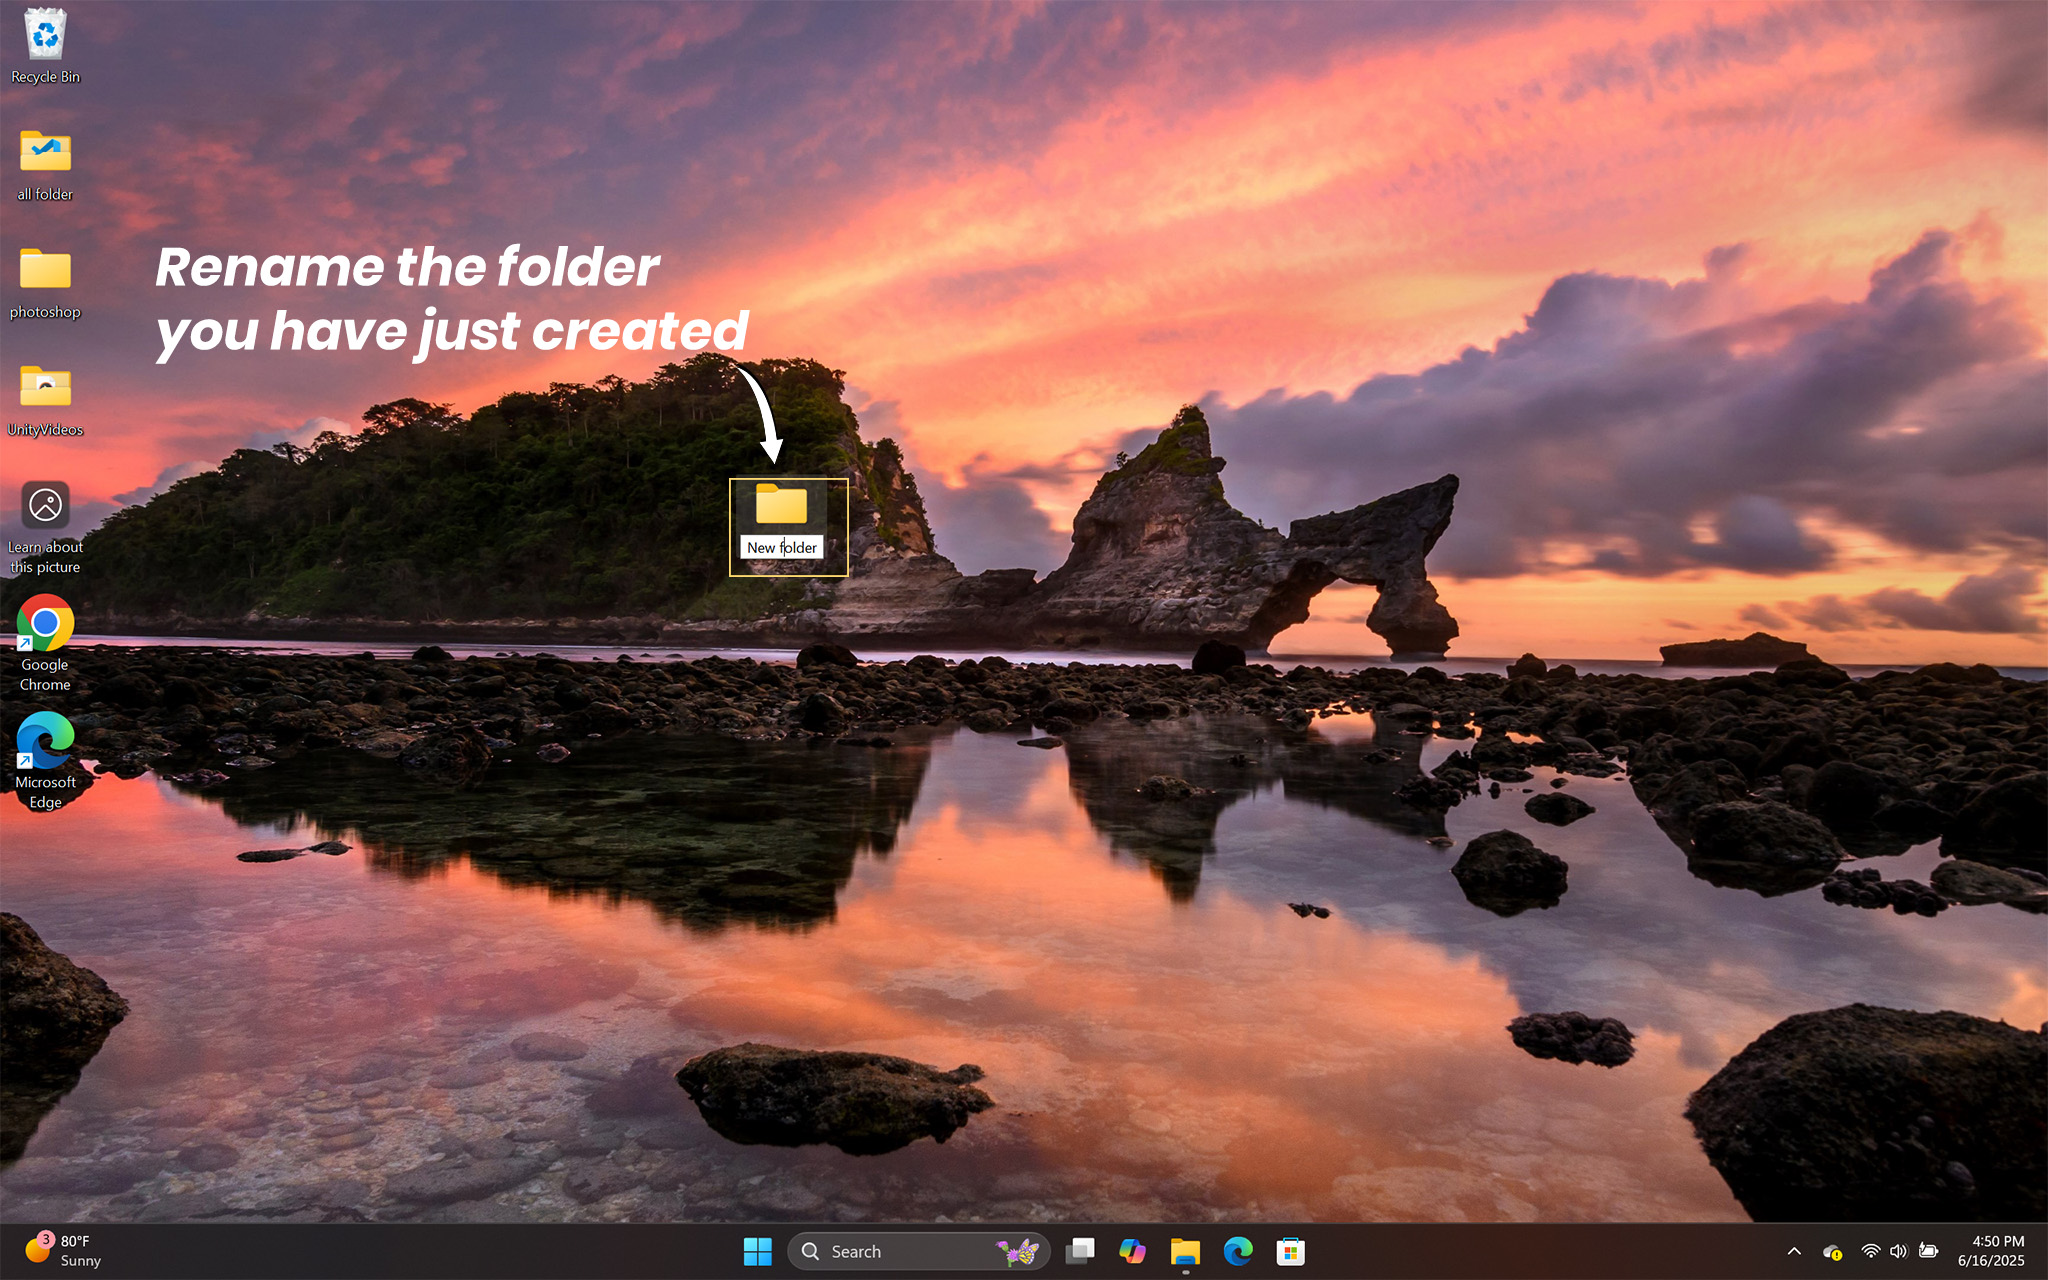Click inside the New folder name field

(782, 547)
